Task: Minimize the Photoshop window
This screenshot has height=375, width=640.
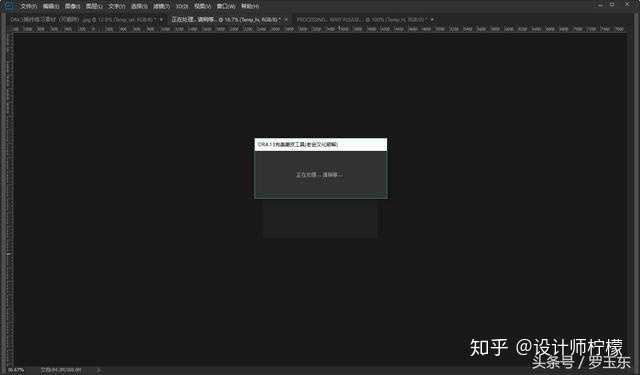Action: click(600, 5)
